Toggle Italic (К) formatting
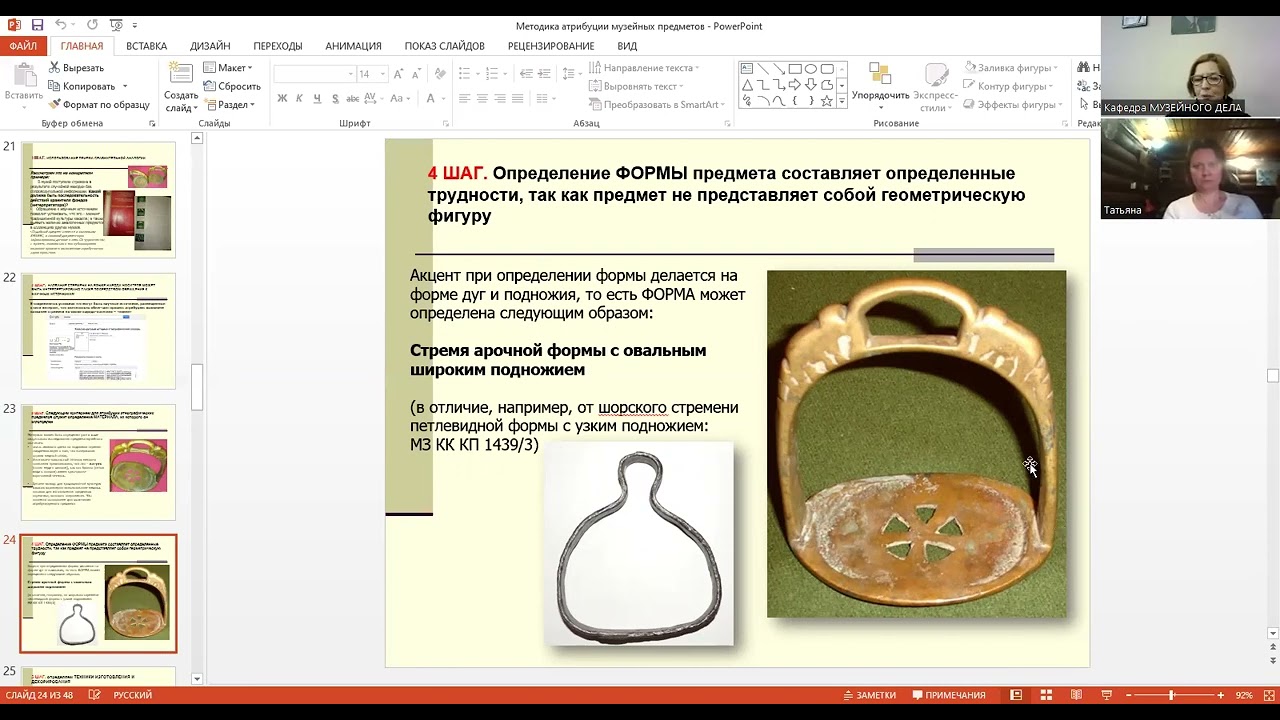Screen dimensions: 1280x720 pyautogui.click(x=299, y=98)
